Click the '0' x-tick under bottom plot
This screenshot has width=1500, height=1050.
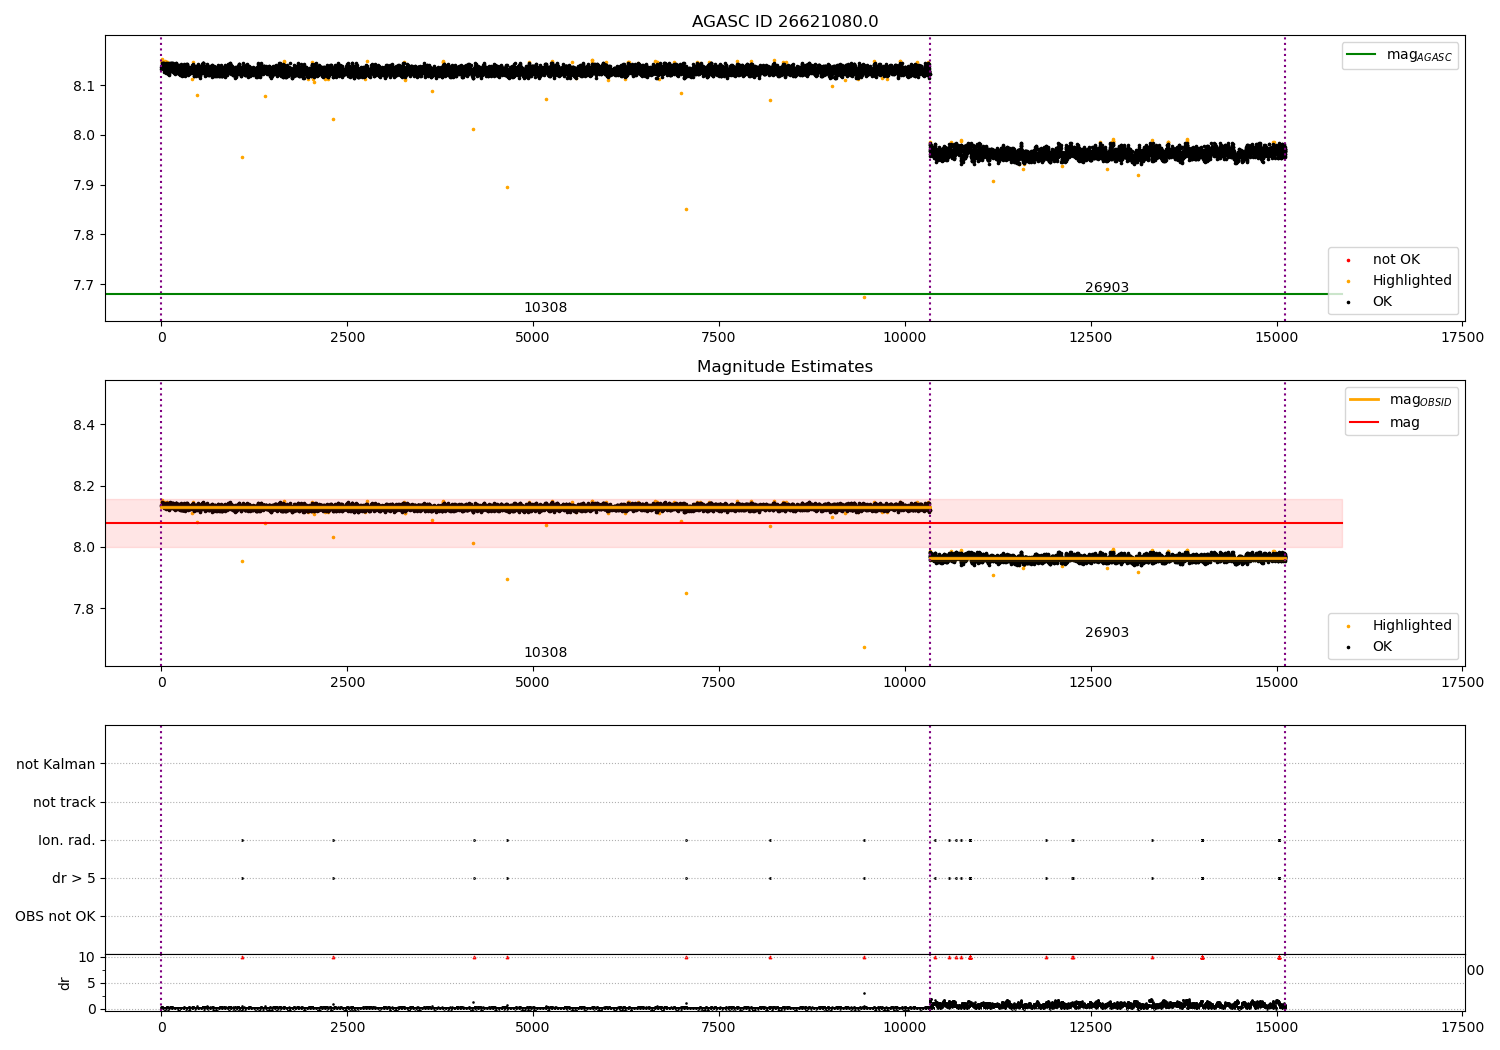coord(161,1028)
